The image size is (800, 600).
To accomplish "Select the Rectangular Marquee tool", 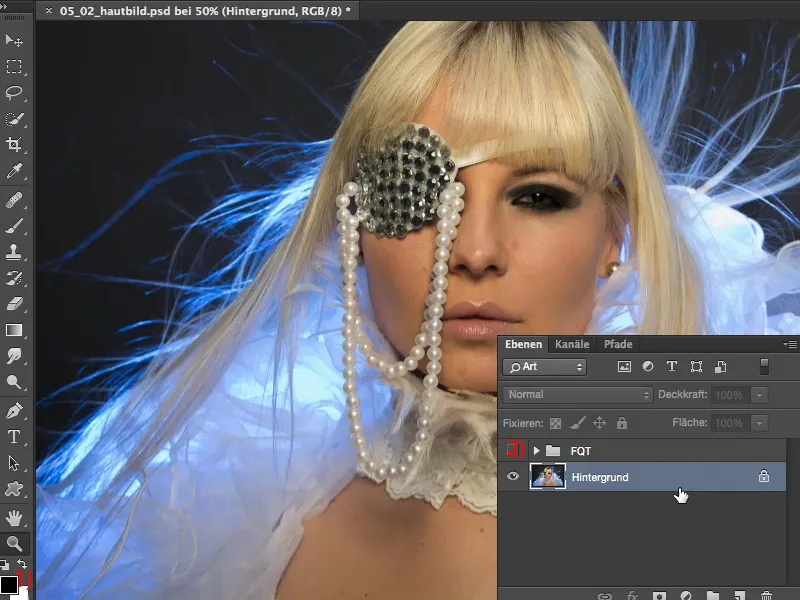I will pos(14,66).
